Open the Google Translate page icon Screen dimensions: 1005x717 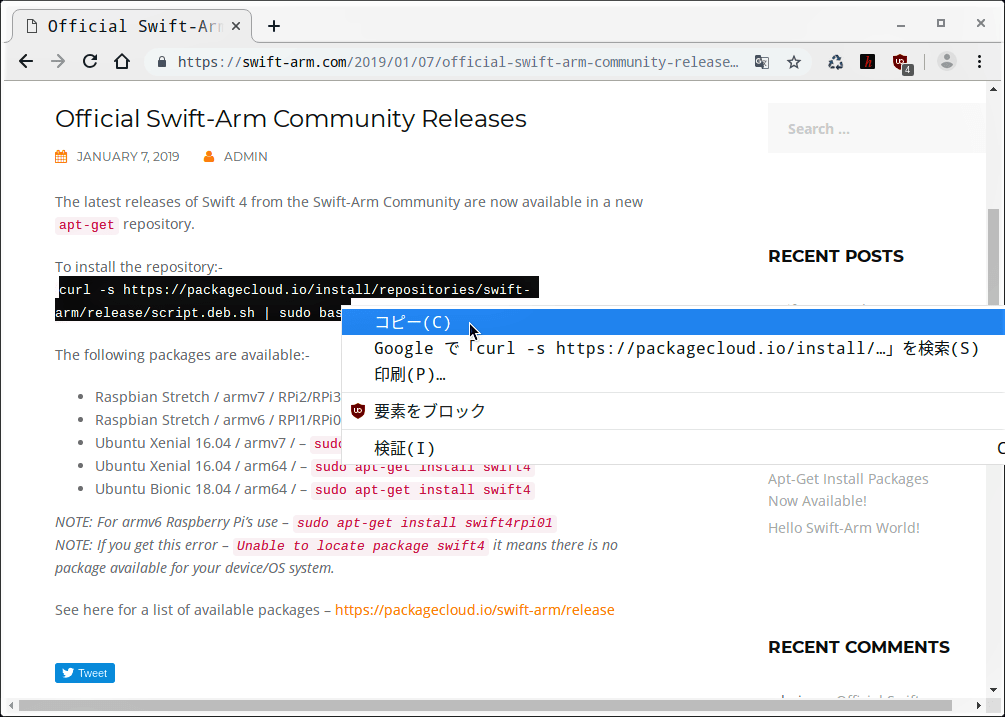click(761, 62)
